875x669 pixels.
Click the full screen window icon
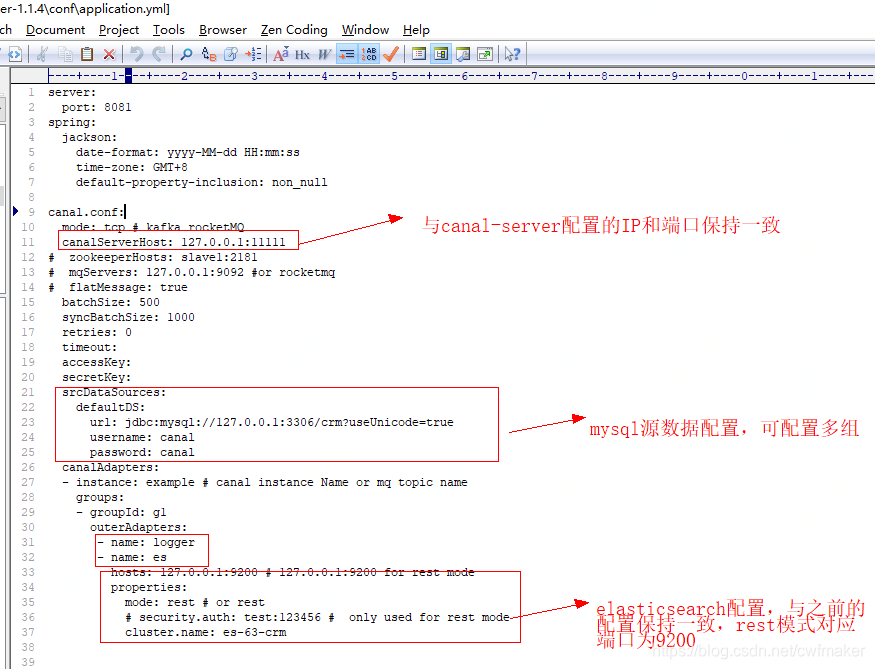485,54
